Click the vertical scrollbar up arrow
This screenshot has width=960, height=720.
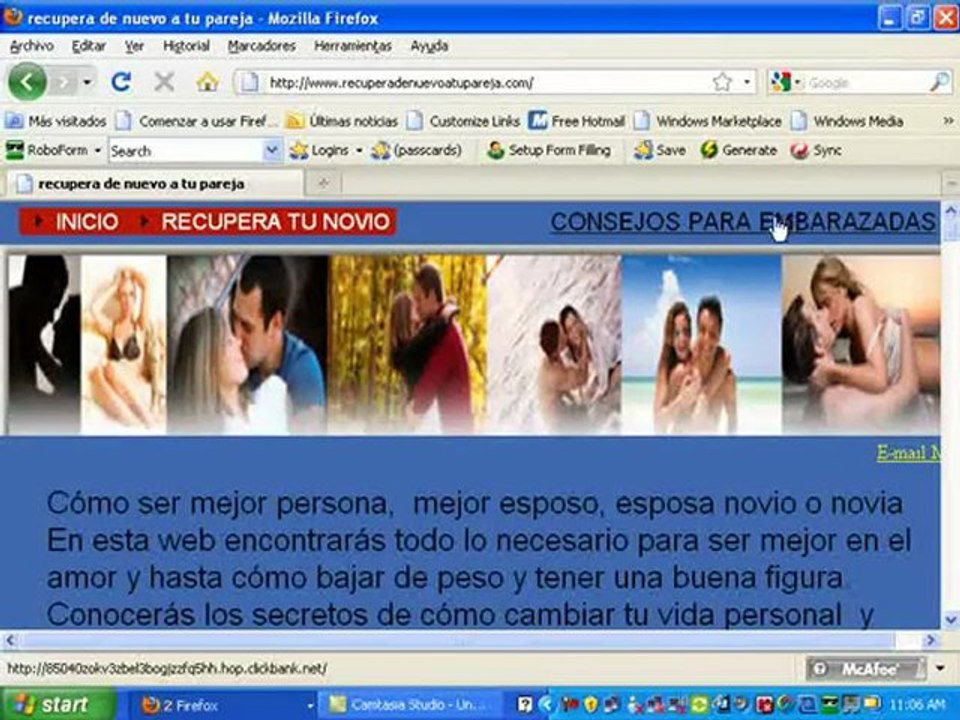click(950, 211)
